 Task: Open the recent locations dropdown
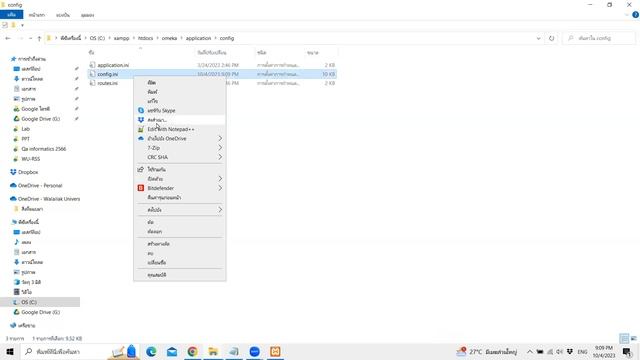[x=30, y=38]
